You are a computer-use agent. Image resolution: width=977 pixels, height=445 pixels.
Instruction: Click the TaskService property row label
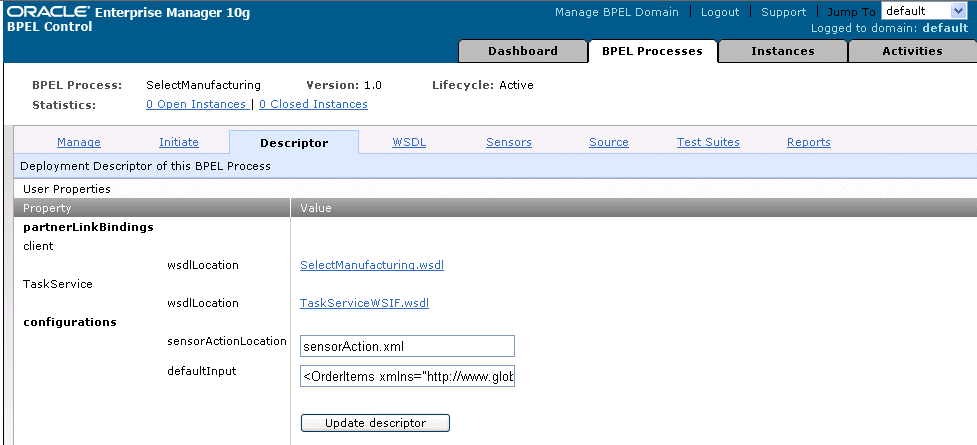pos(58,284)
